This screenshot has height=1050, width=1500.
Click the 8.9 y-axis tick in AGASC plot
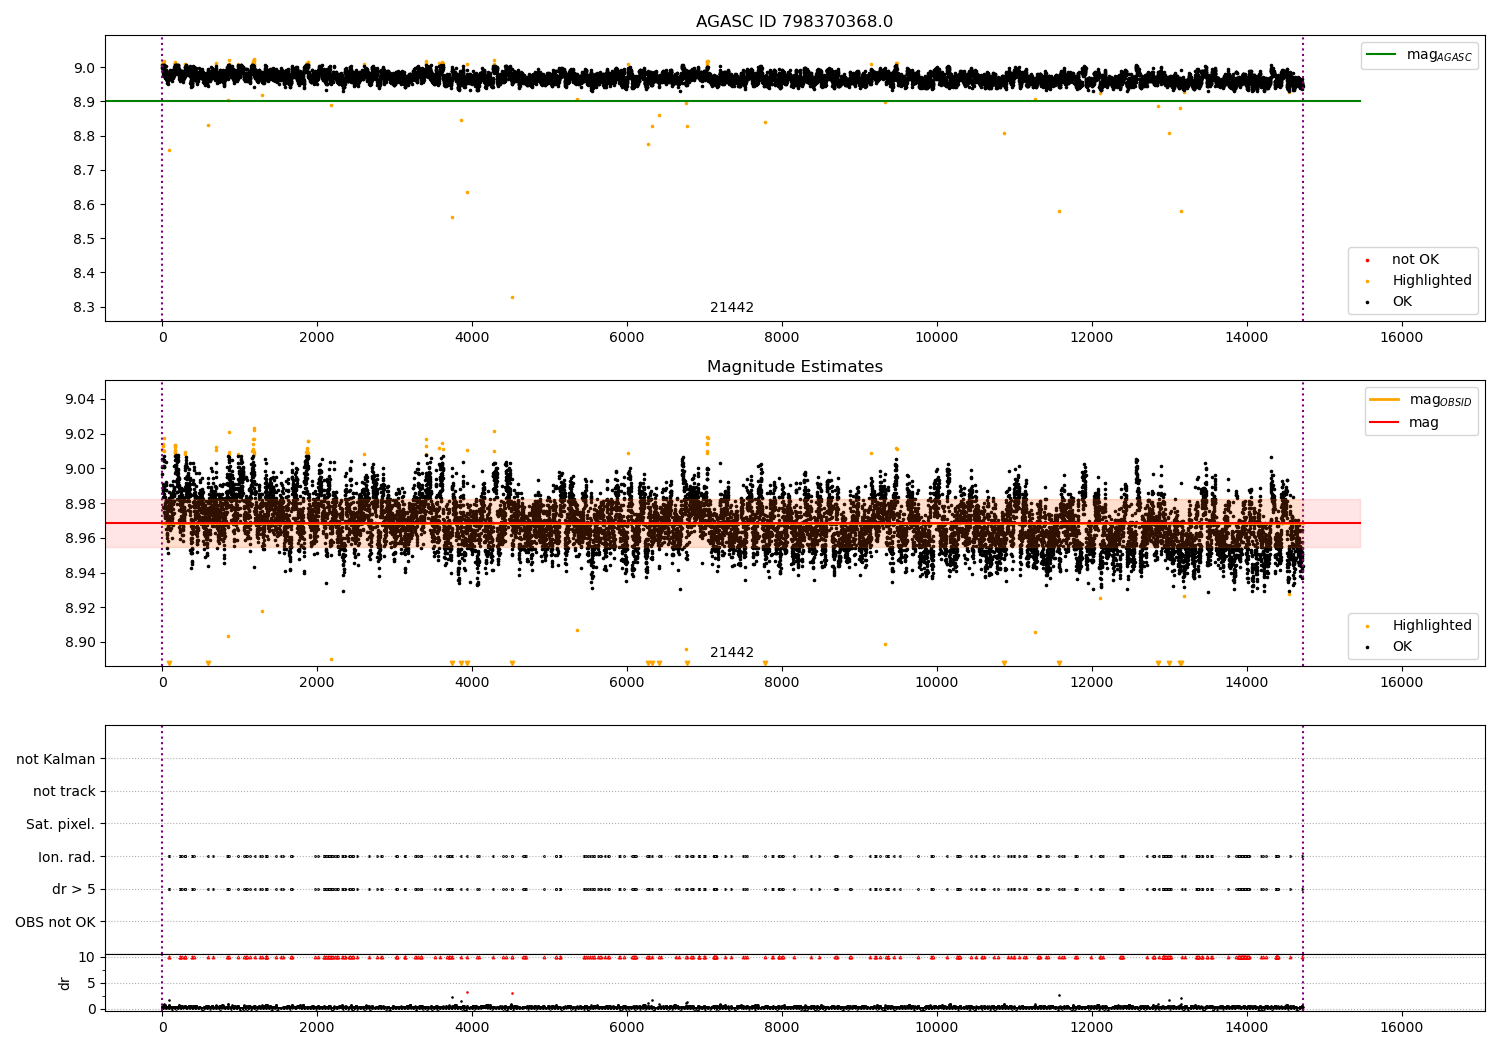[x=84, y=102]
